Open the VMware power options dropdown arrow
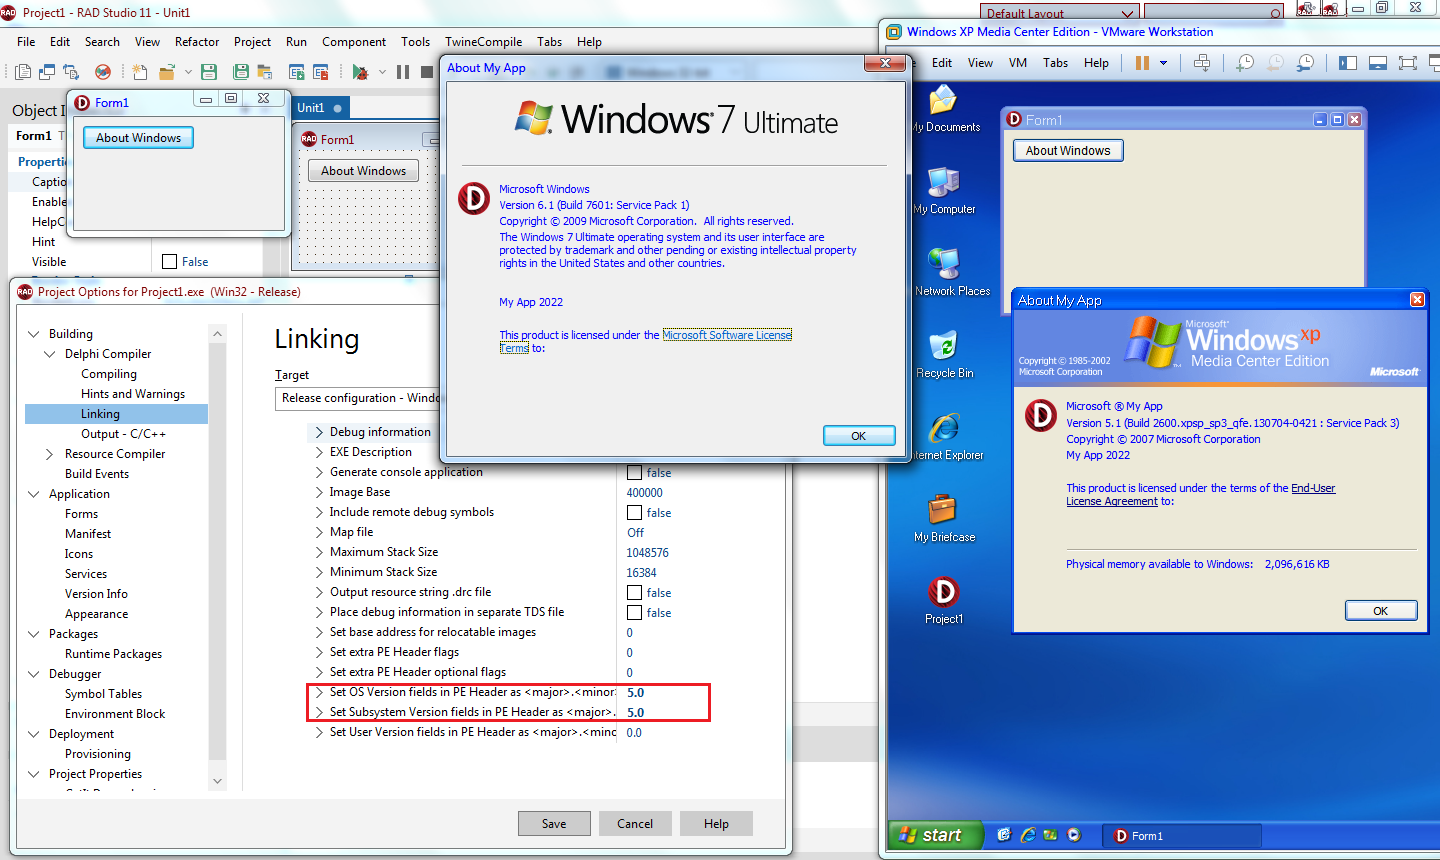Screen dimensions: 1440x860 click(1163, 63)
